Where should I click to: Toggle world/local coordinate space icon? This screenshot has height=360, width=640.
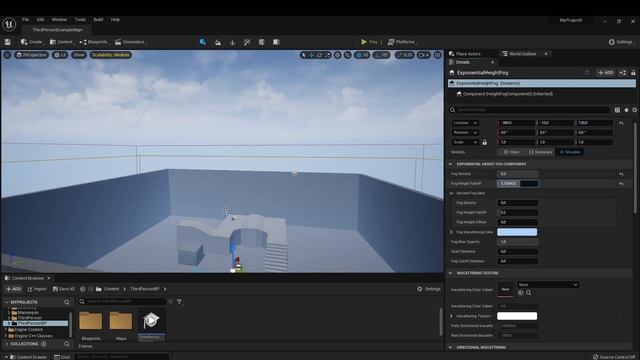[x=338, y=55]
